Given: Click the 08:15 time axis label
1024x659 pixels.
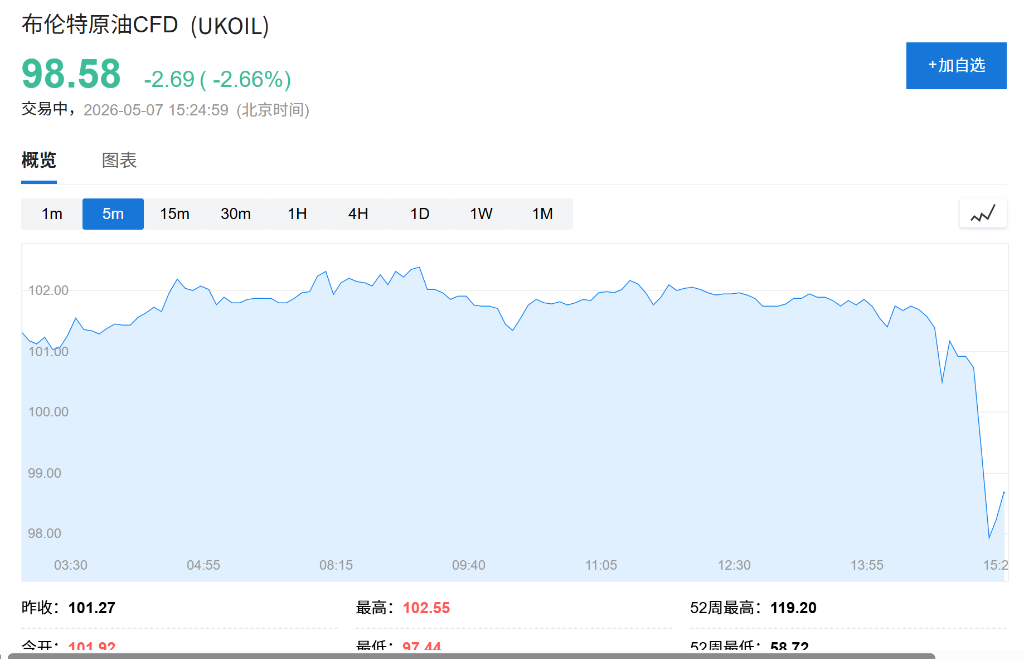Looking at the screenshot, I should 336,565.
